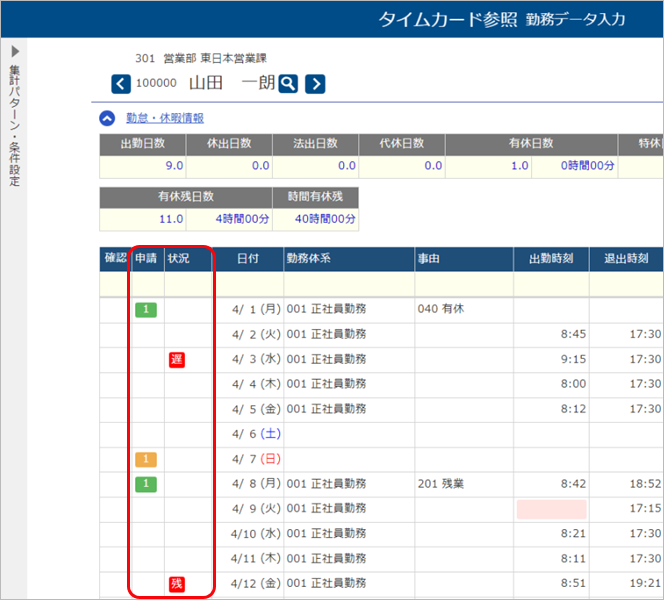This screenshot has width=664, height=600.
Task: Expand the 集計パターン・条件設定 side panel arrow
Action: pyautogui.click(x=15, y=51)
